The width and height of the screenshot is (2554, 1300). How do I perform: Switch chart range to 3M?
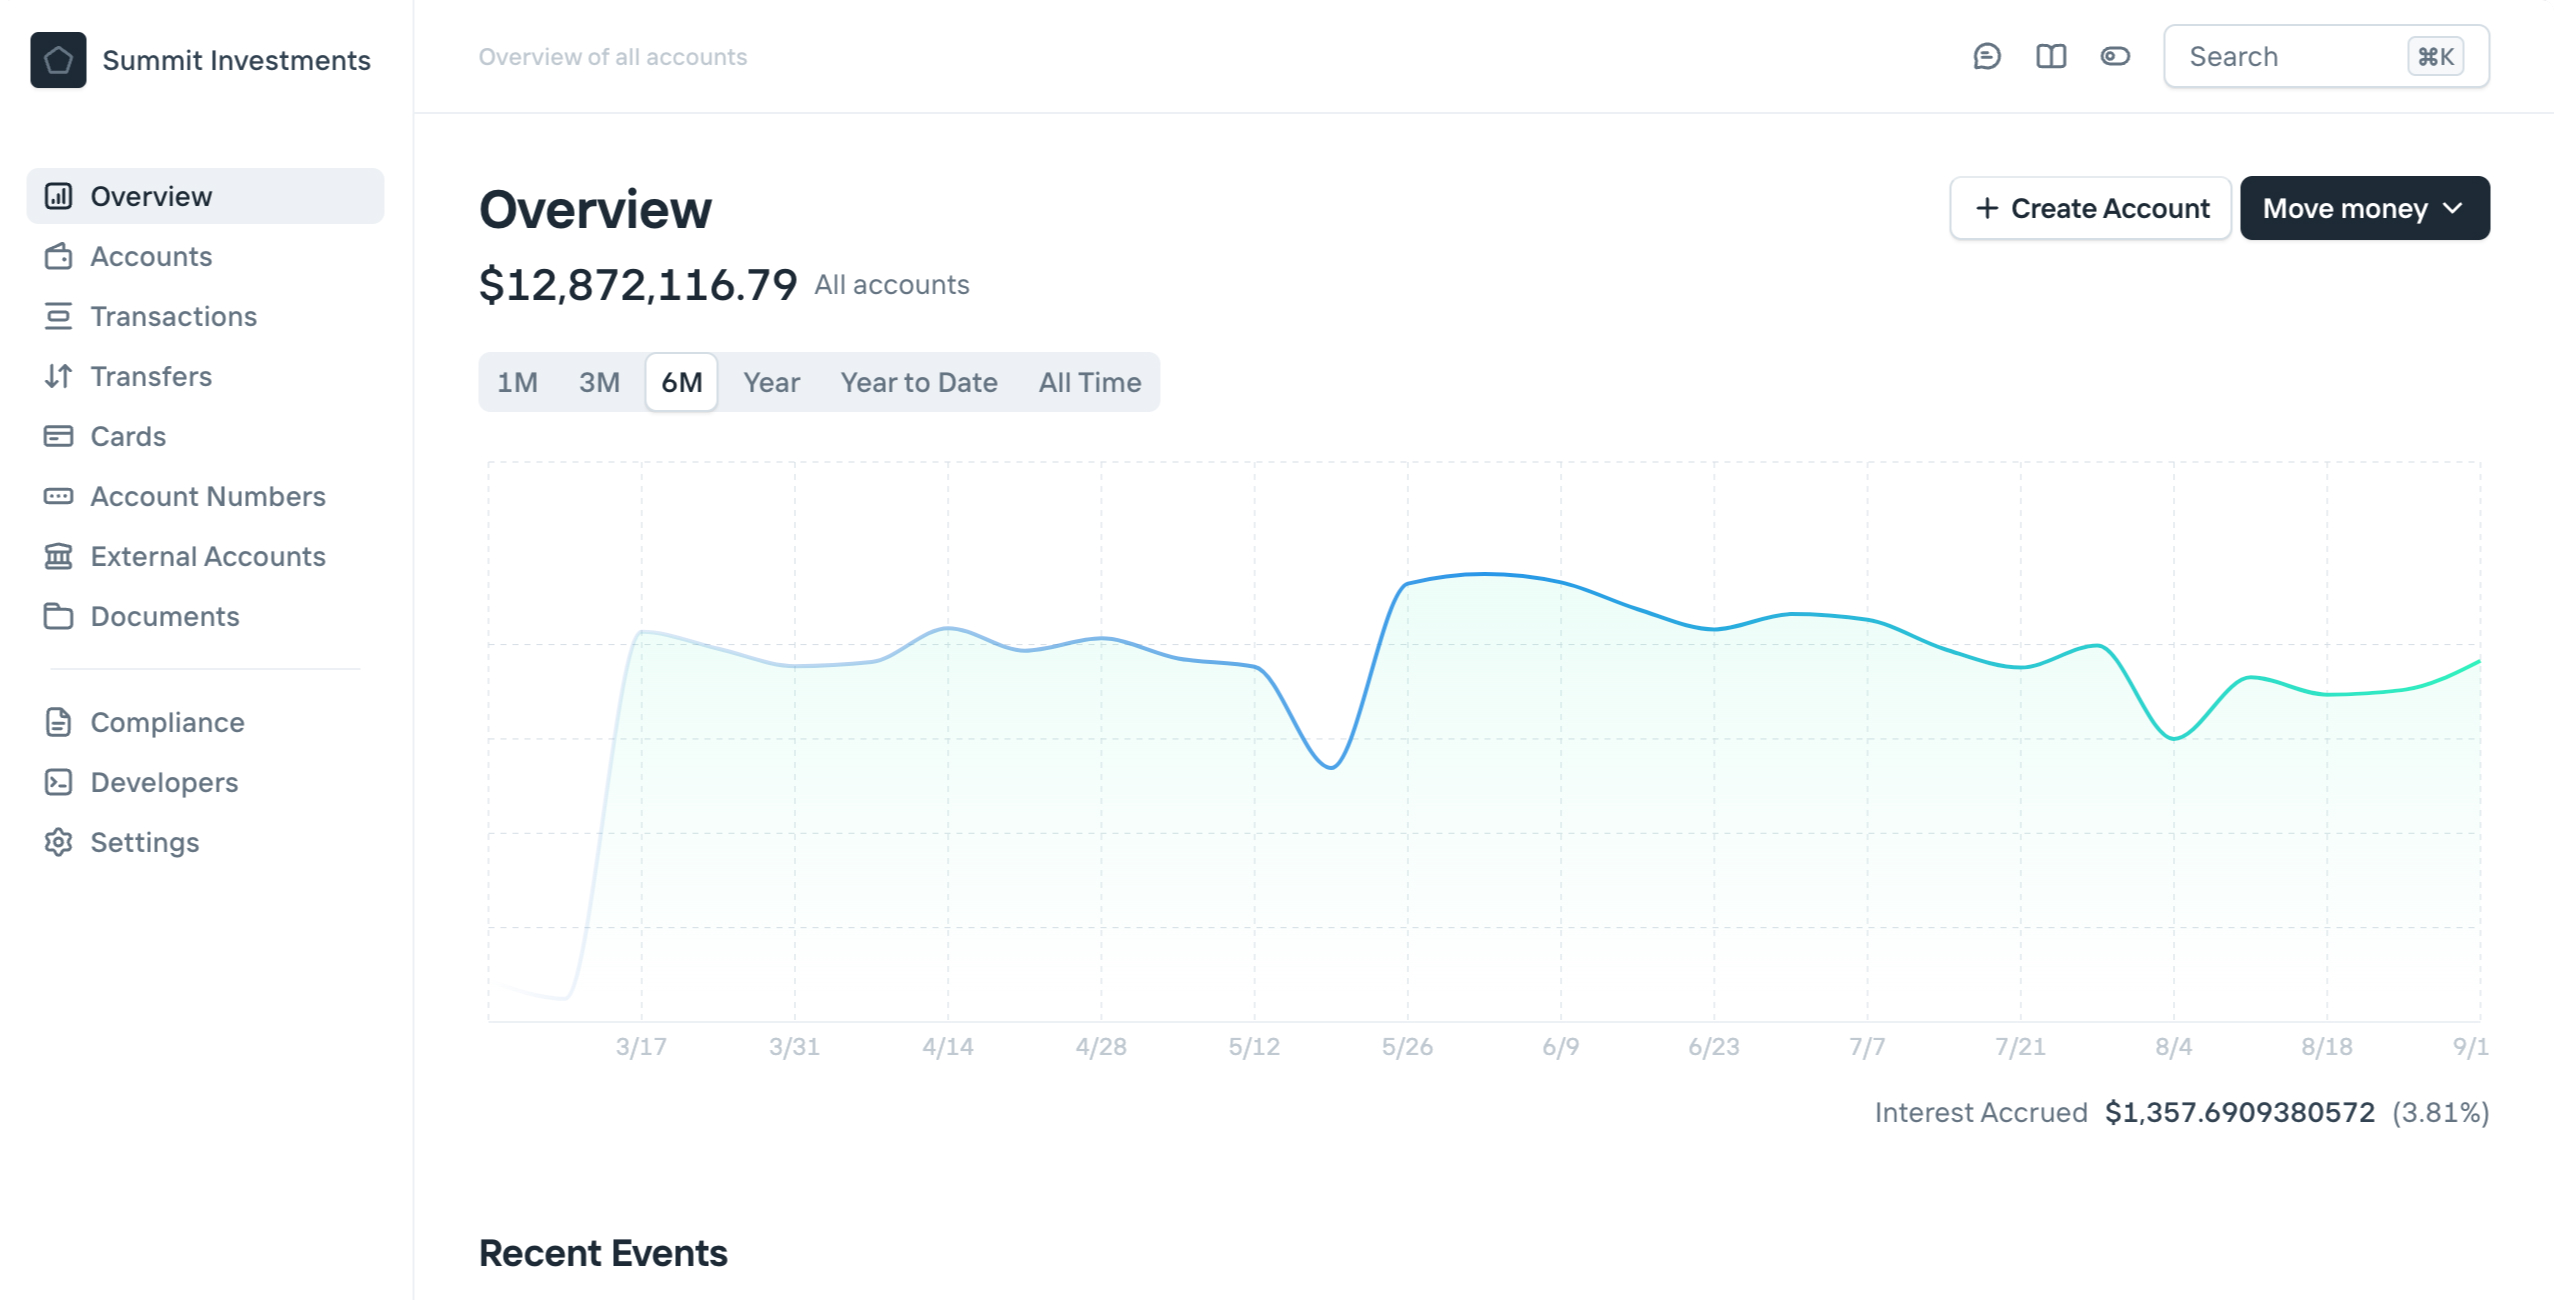[x=599, y=383]
